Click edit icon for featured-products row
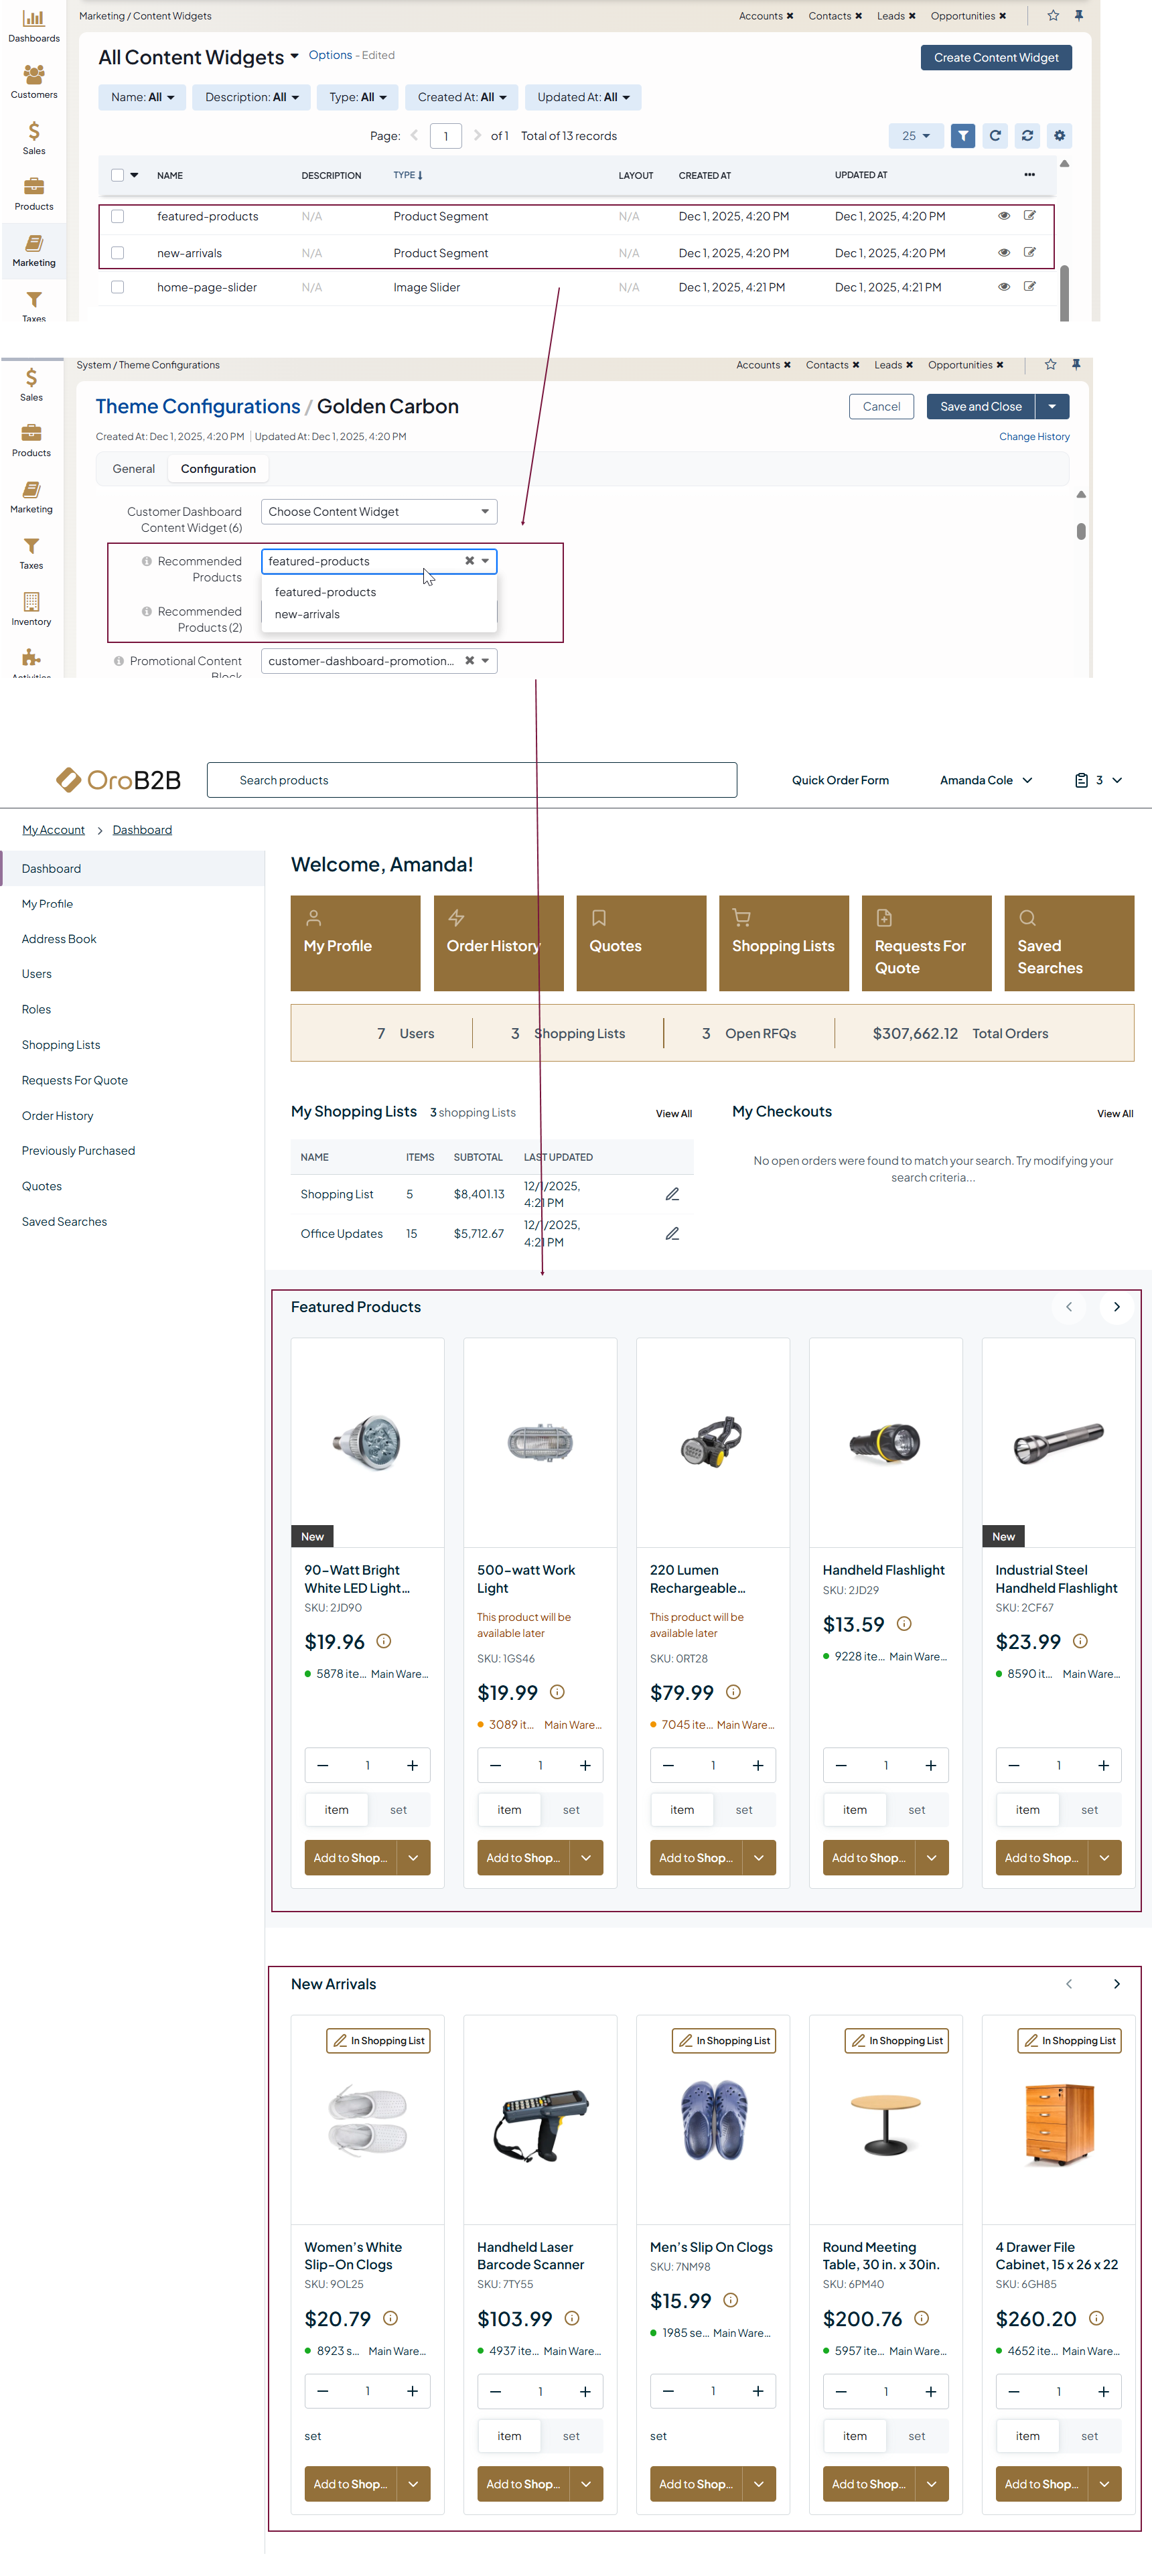The height and width of the screenshot is (2576, 1152). pos(1029,216)
